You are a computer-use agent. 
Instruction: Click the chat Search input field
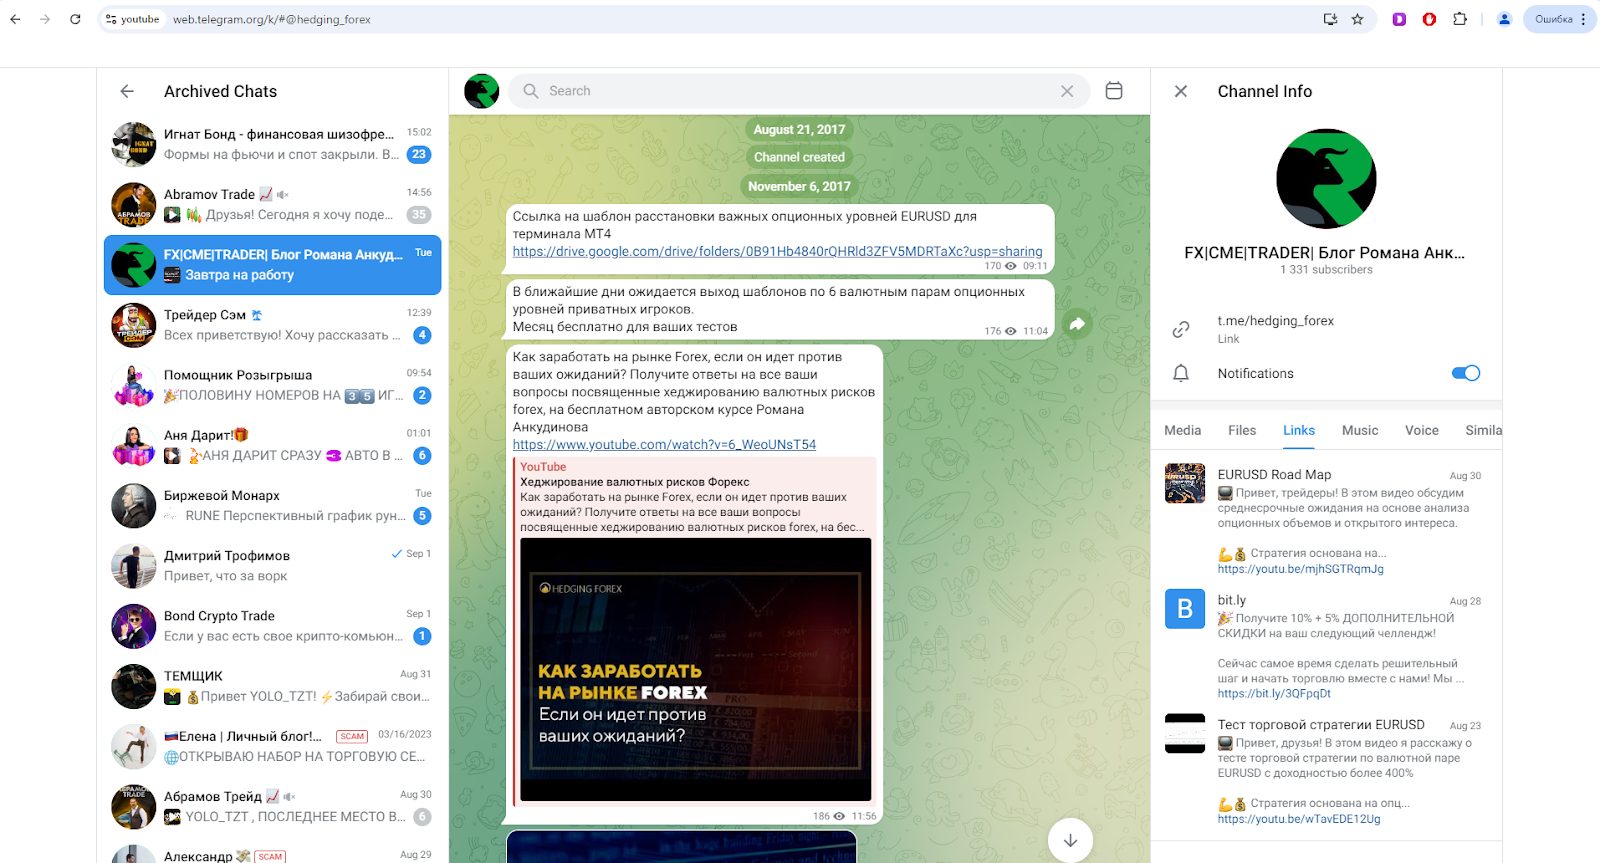click(x=800, y=91)
